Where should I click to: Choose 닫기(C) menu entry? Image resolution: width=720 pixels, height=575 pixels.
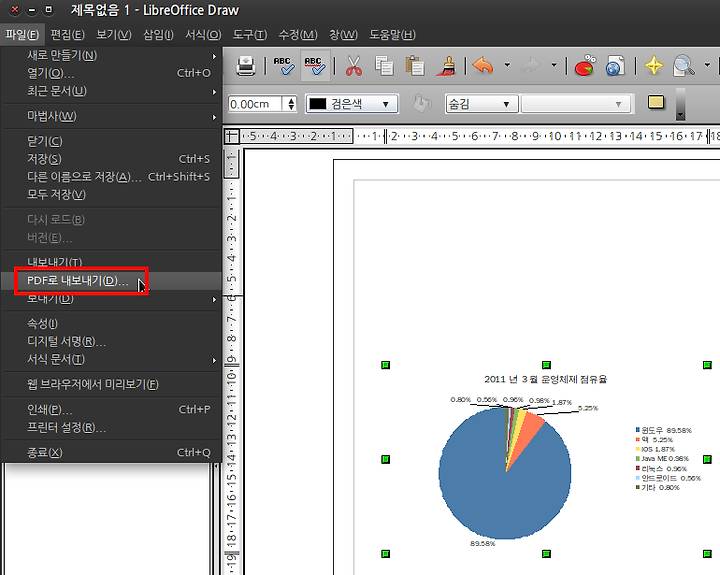[x=111, y=141]
